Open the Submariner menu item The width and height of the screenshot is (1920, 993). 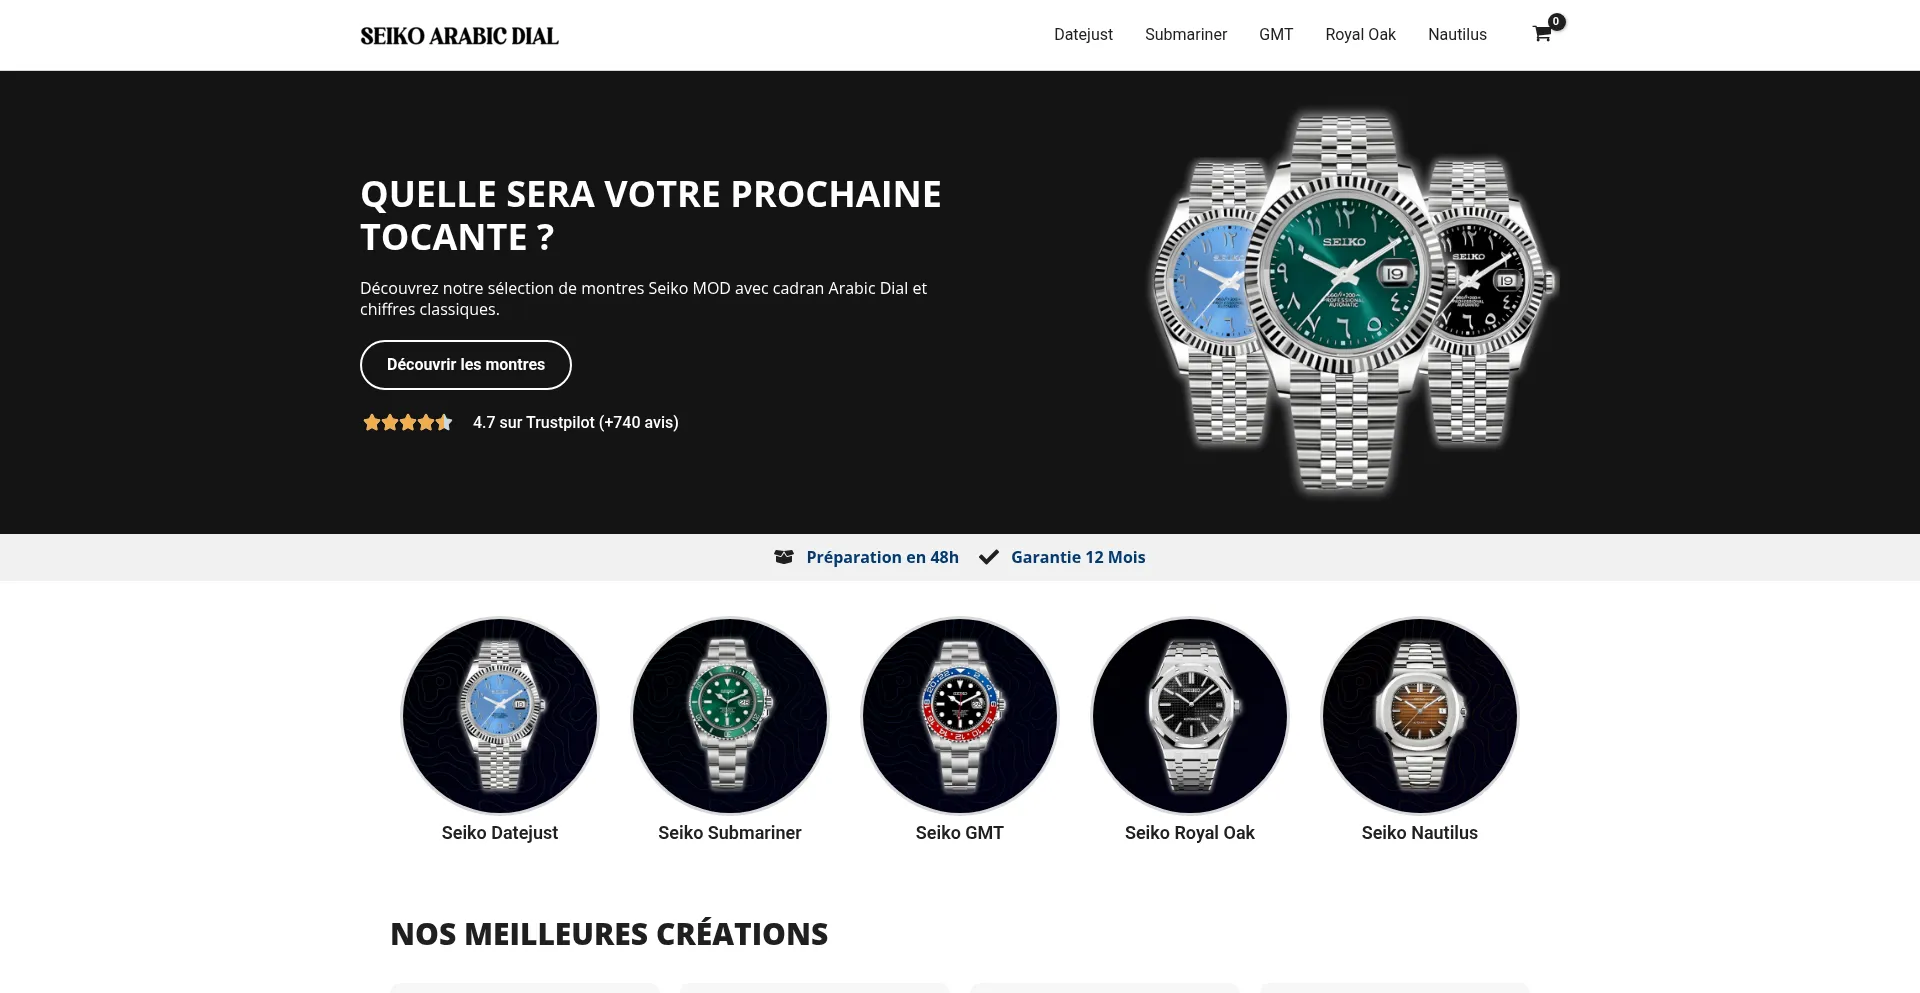click(1186, 34)
